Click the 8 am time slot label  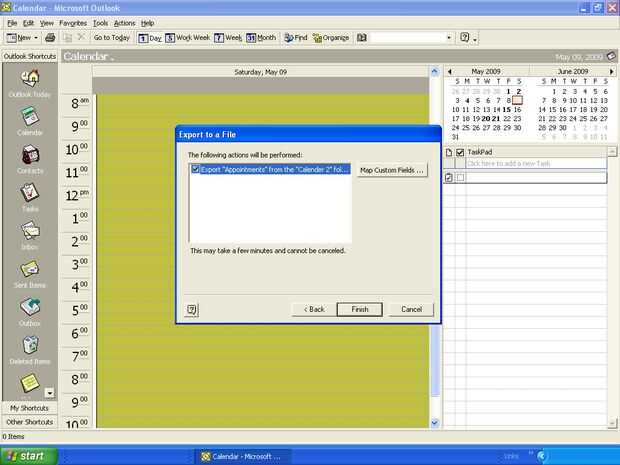click(x=79, y=104)
